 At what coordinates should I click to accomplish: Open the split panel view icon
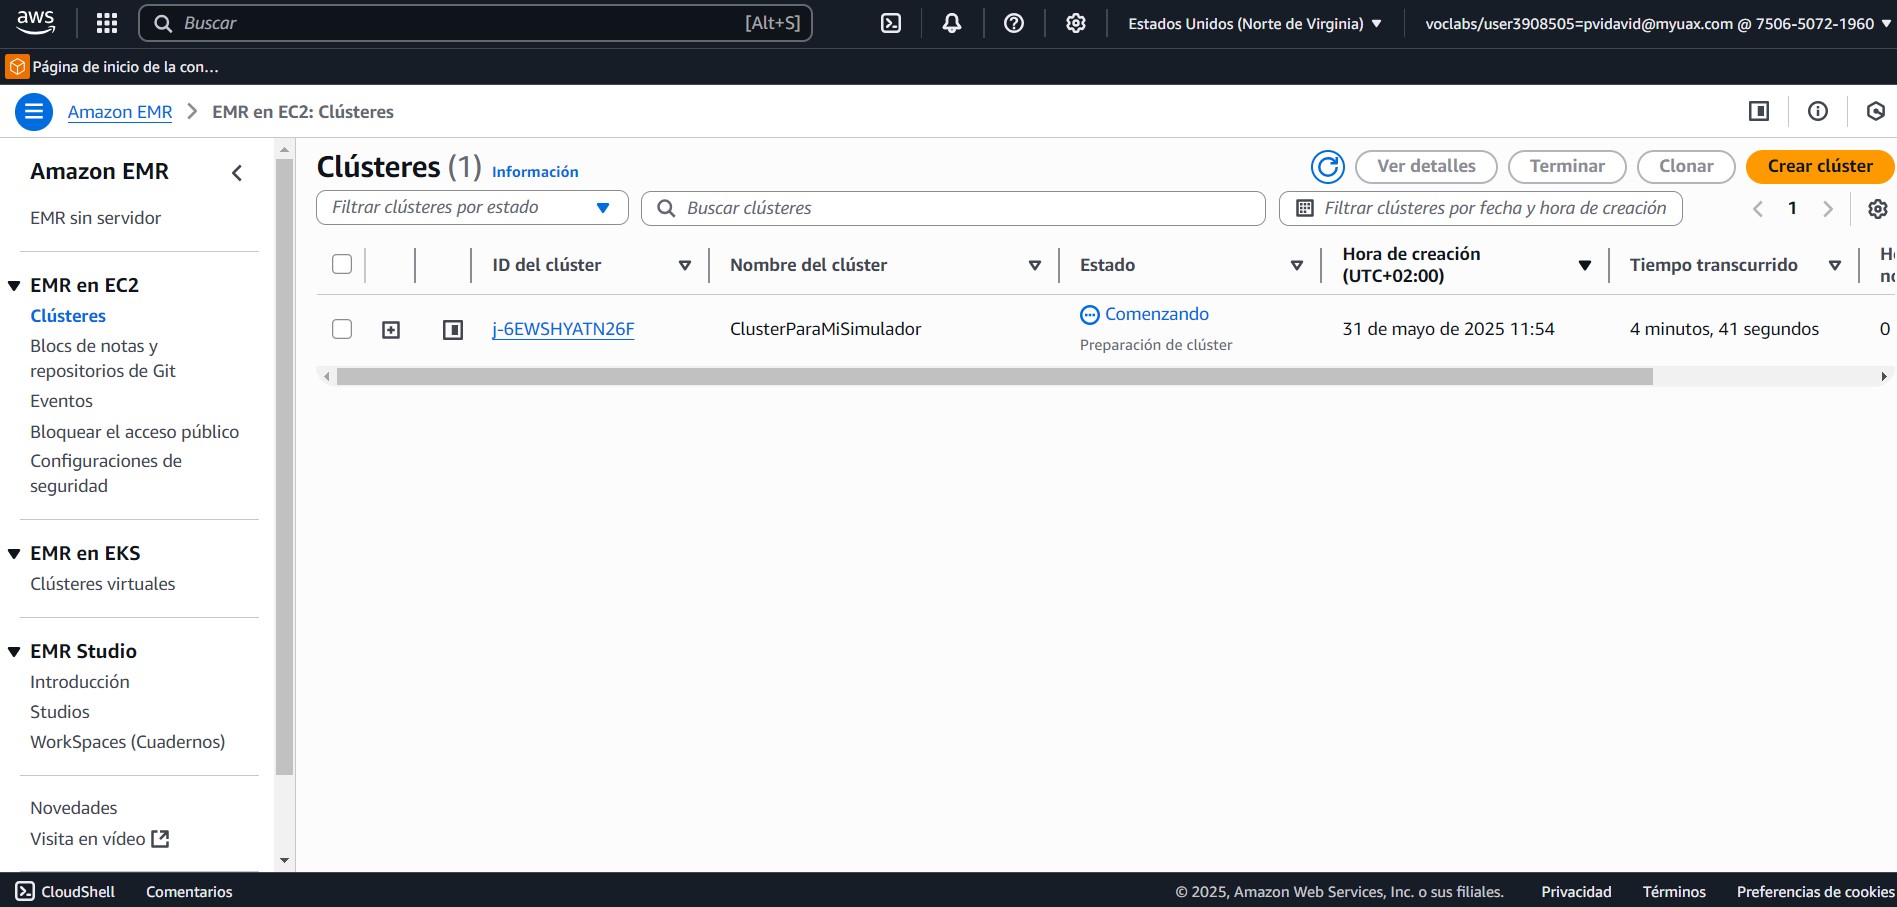tap(1759, 111)
